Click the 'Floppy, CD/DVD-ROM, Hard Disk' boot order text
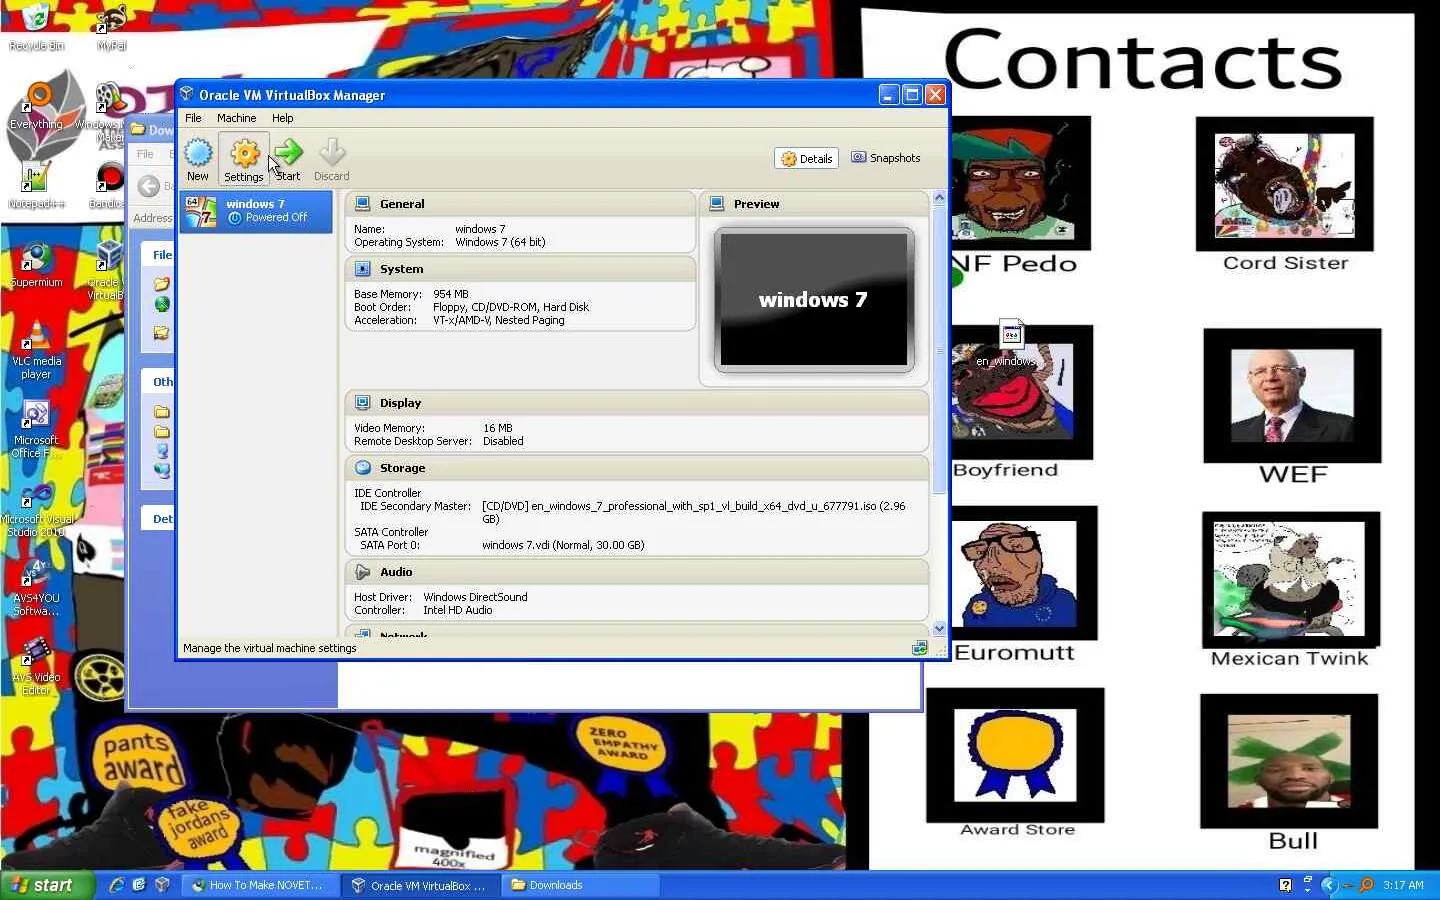1440x900 pixels. click(511, 307)
